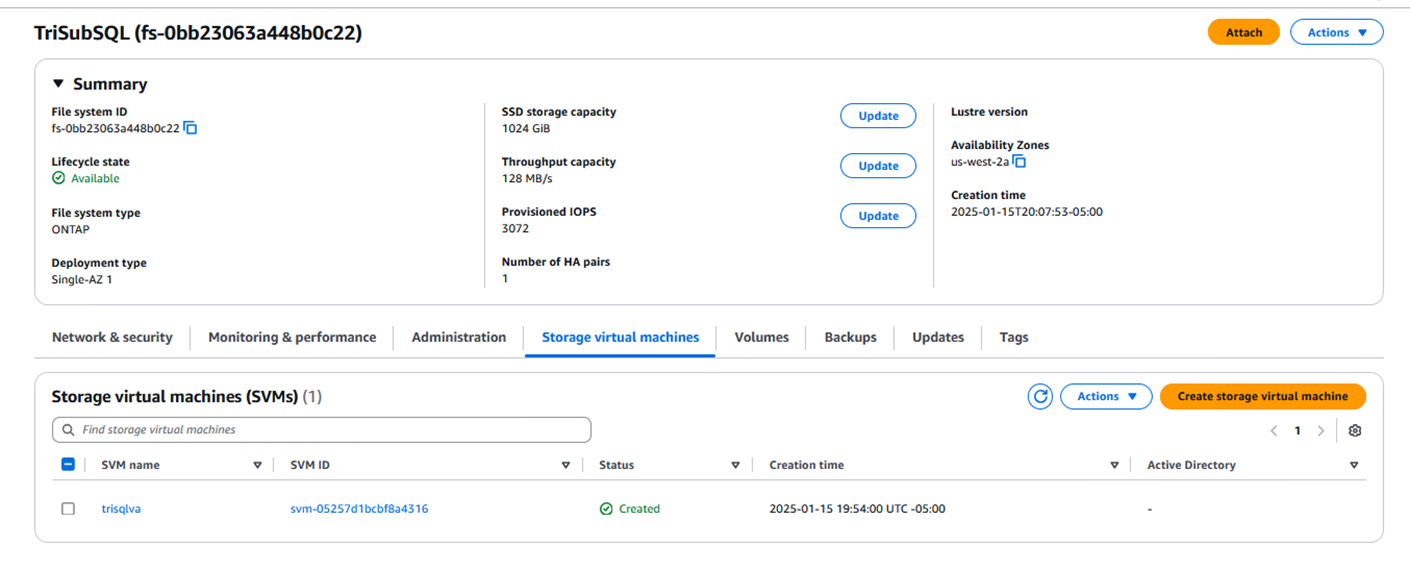Go to next page of SVMs

click(1321, 431)
